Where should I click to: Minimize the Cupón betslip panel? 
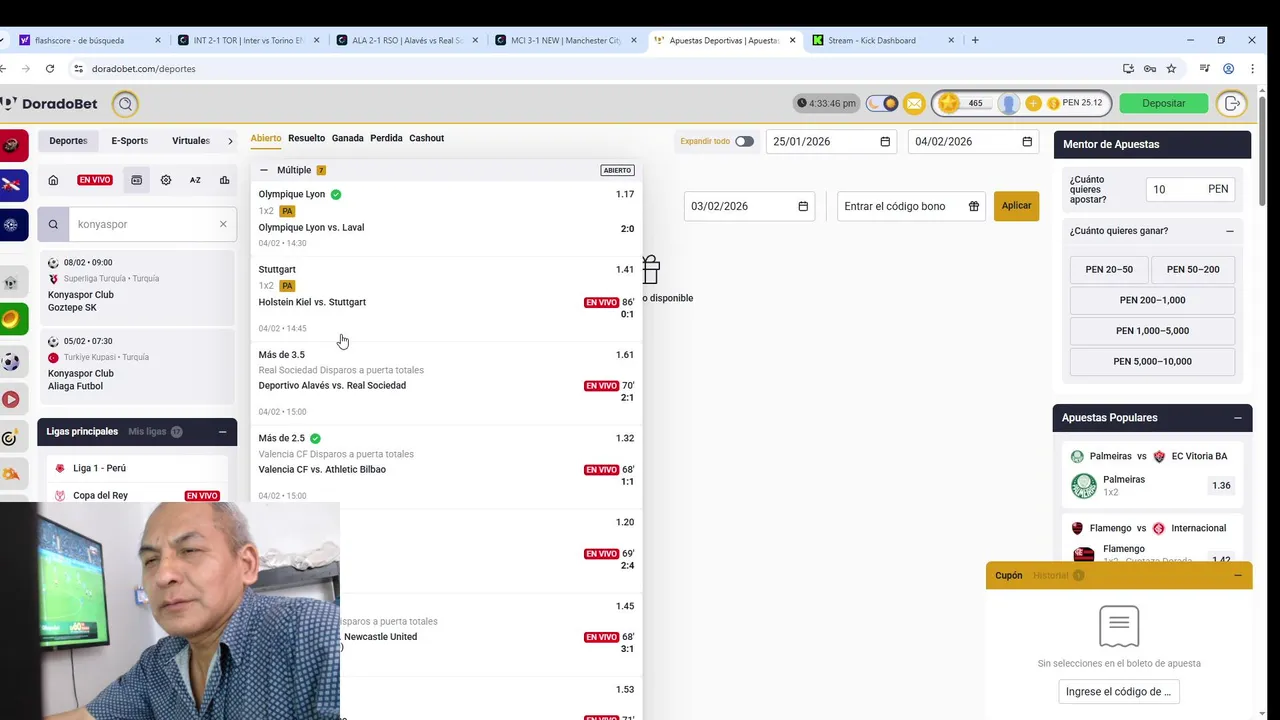coord(1238,576)
